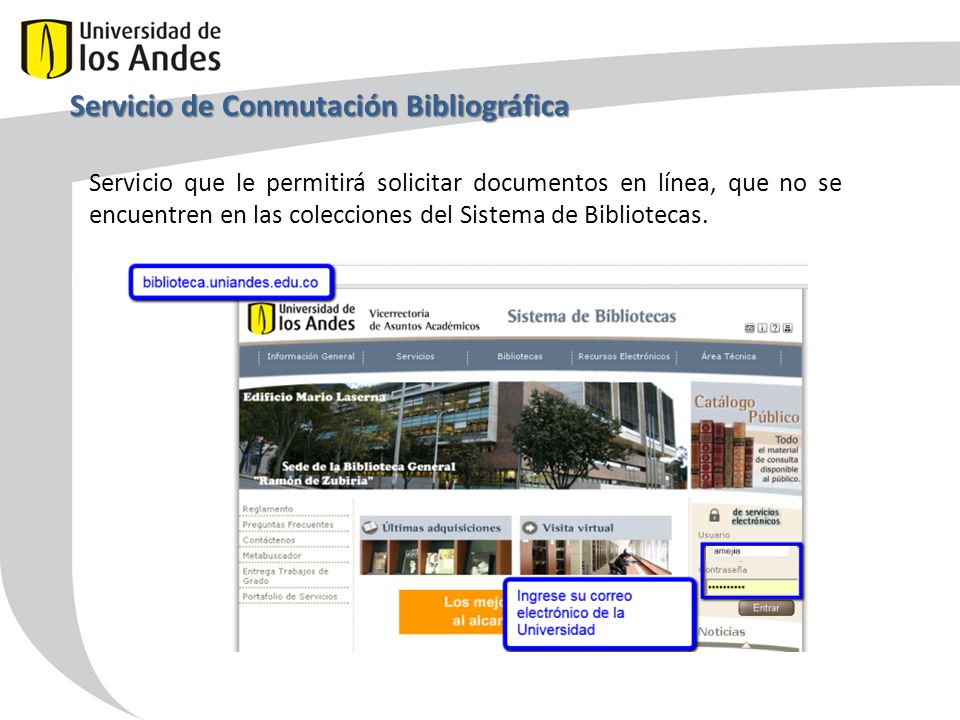Image resolution: width=960 pixels, height=720 pixels.
Task: Click the information icon in site header
Action: 762,328
